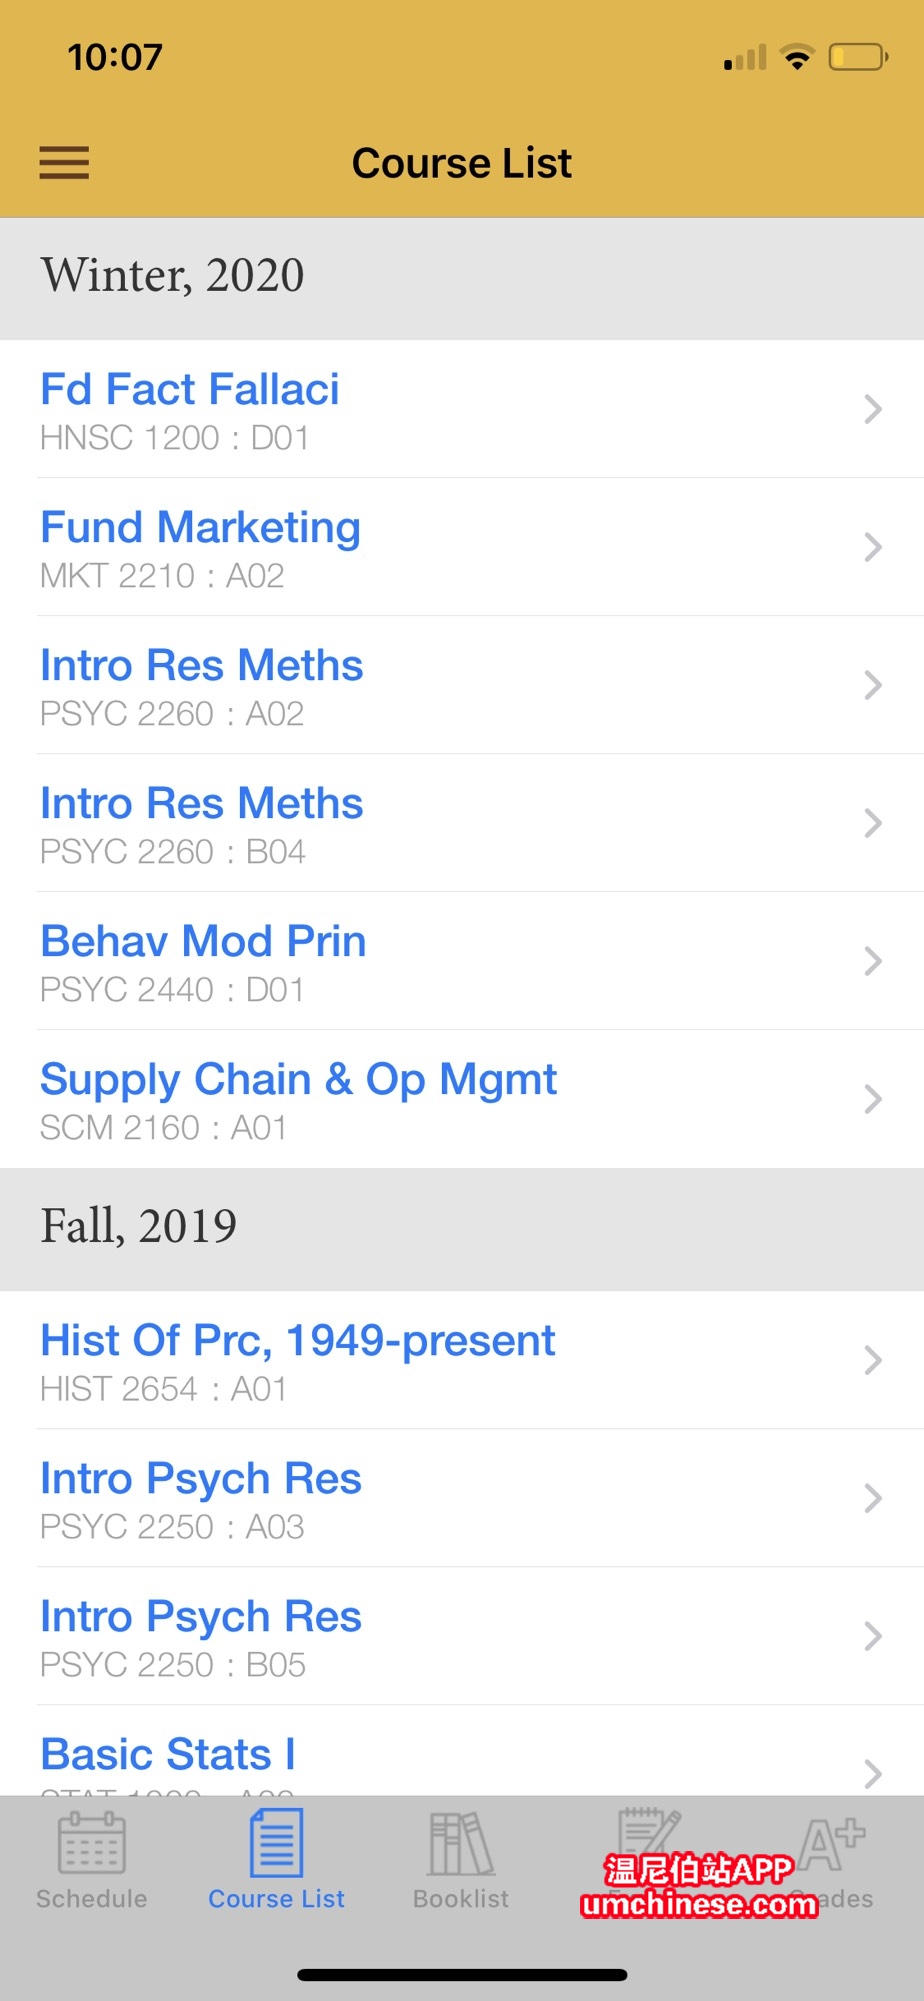924x2001 pixels.
Task: View Basic Stats I course
Action: [x=168, y=1755]
